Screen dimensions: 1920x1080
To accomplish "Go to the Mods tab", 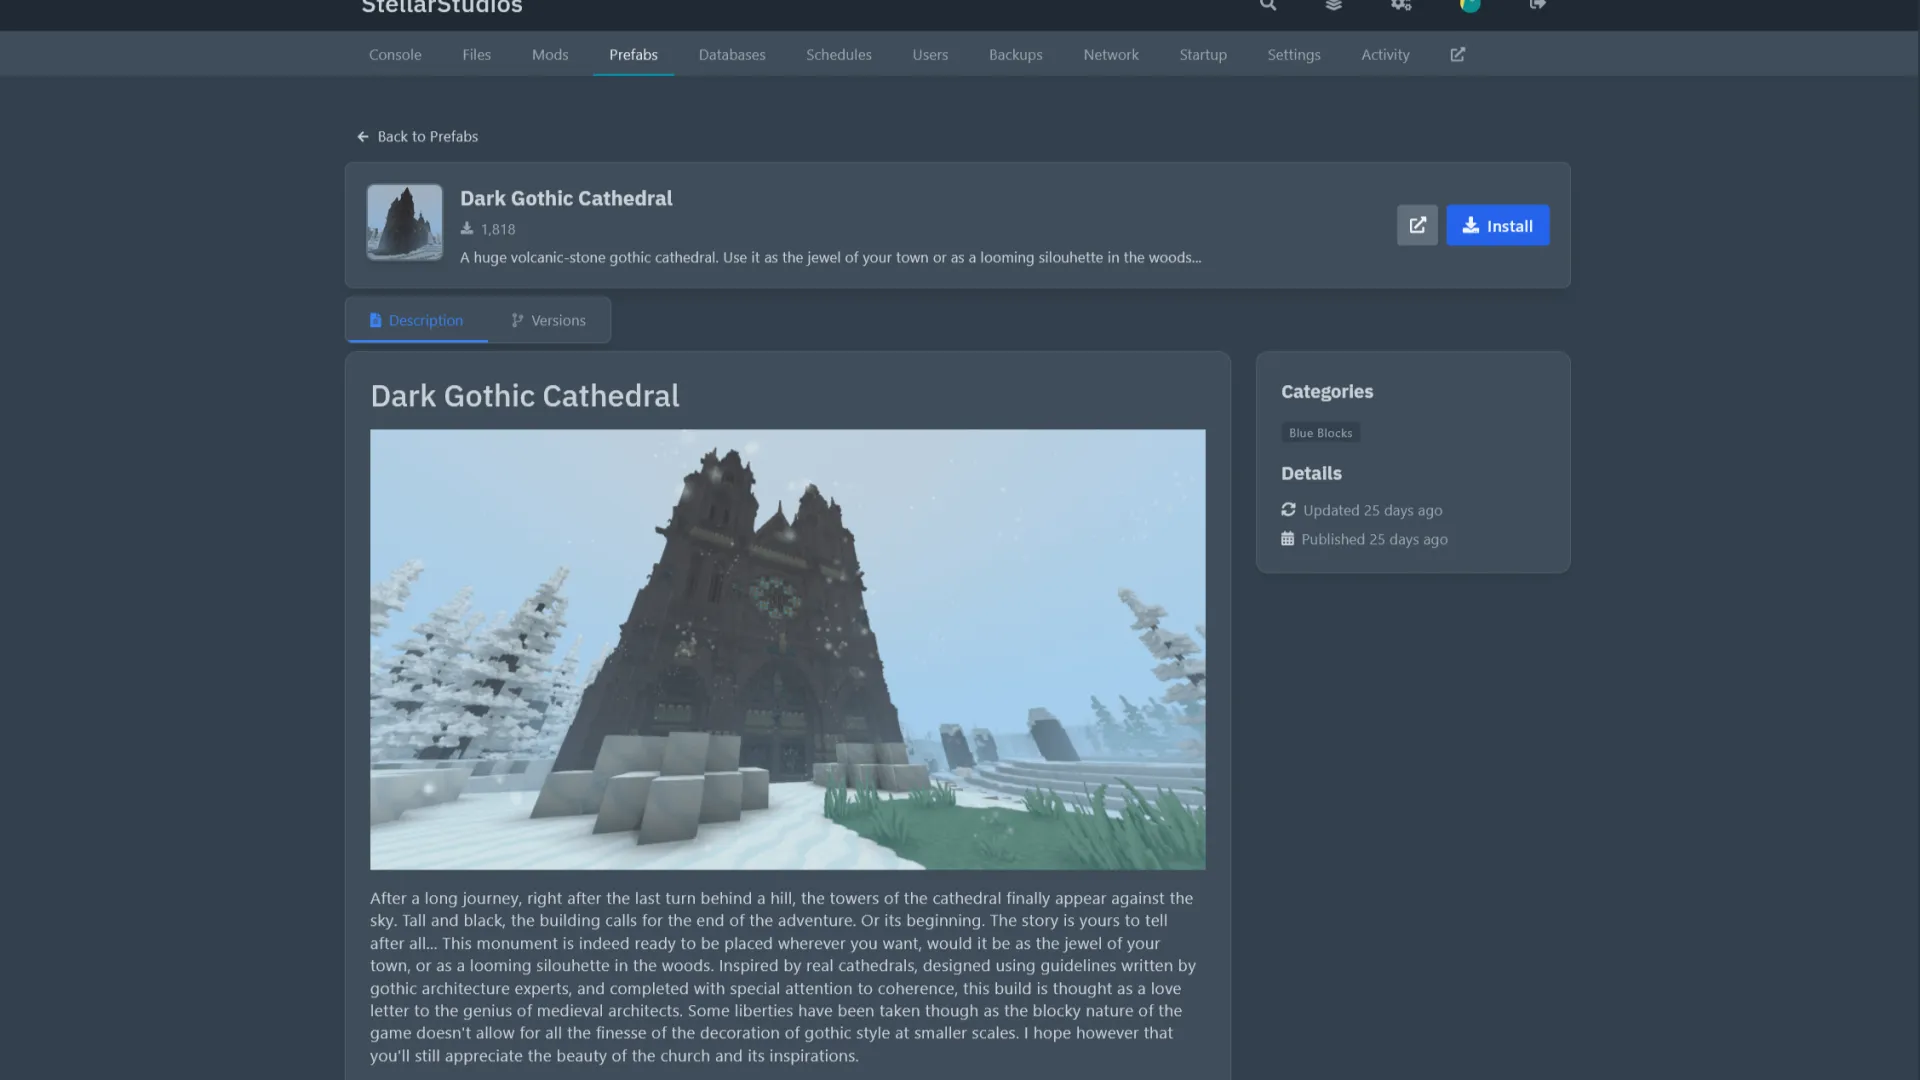I will pos(550,55).
